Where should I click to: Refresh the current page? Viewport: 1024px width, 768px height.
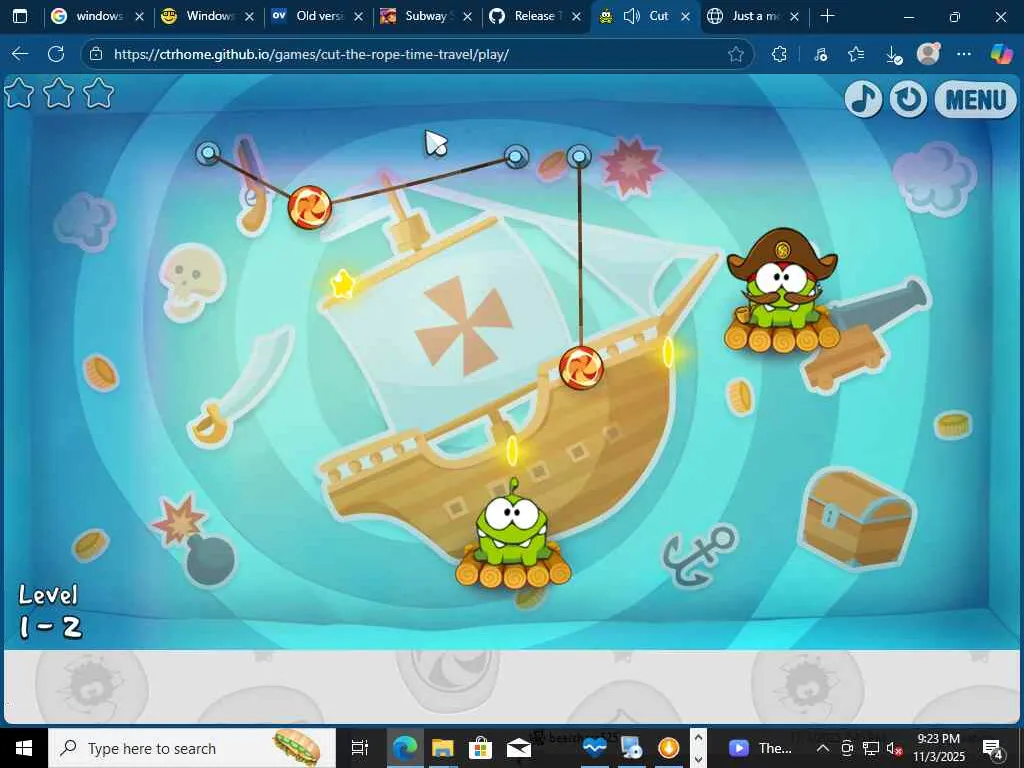56,54
